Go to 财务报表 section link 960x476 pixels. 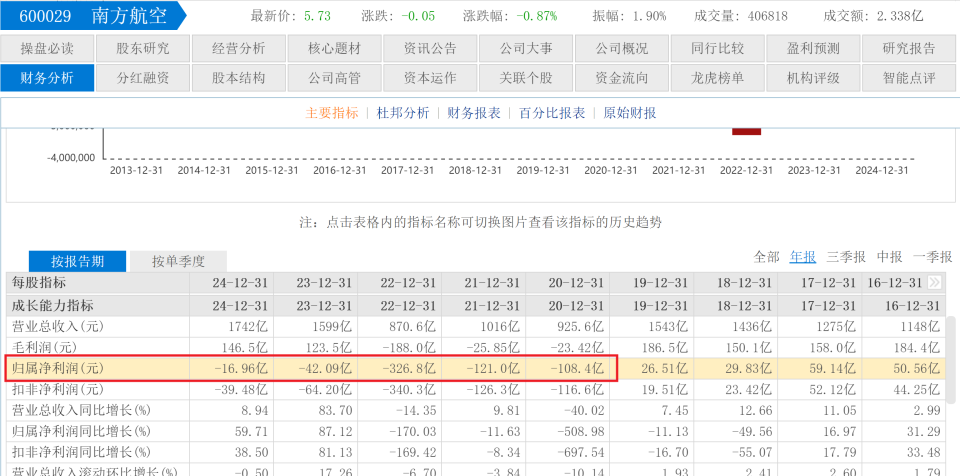pos(474,113)
